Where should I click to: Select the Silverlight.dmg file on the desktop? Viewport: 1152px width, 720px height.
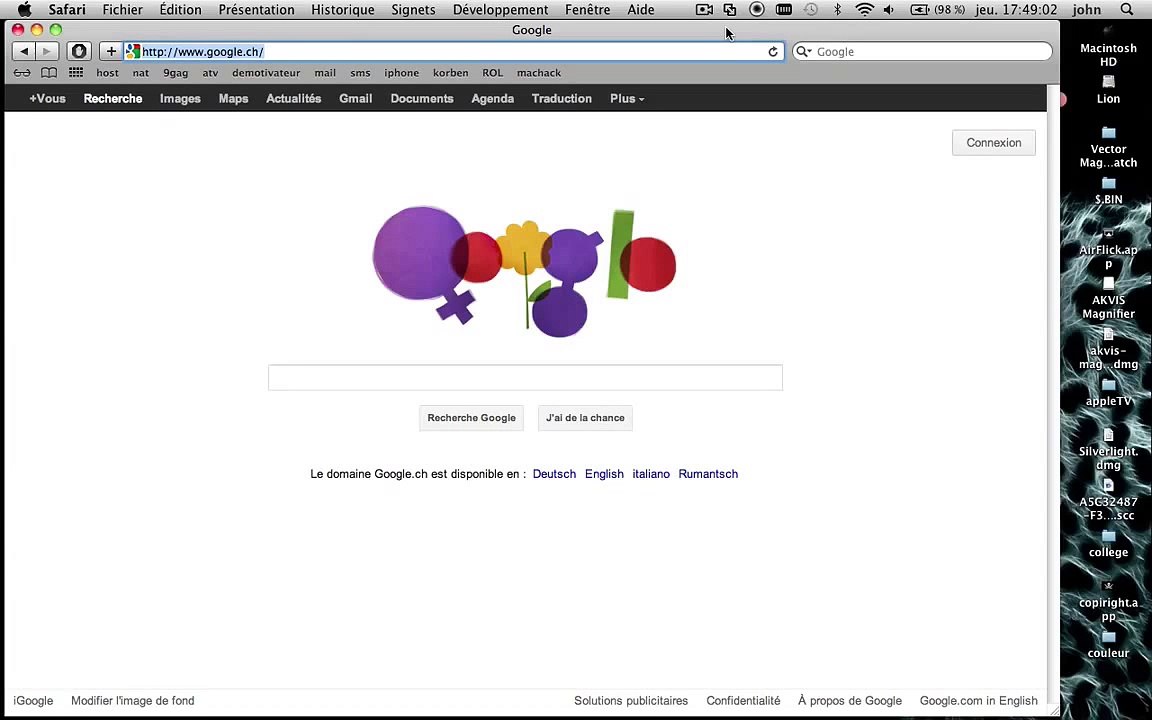coord(1109,450)
